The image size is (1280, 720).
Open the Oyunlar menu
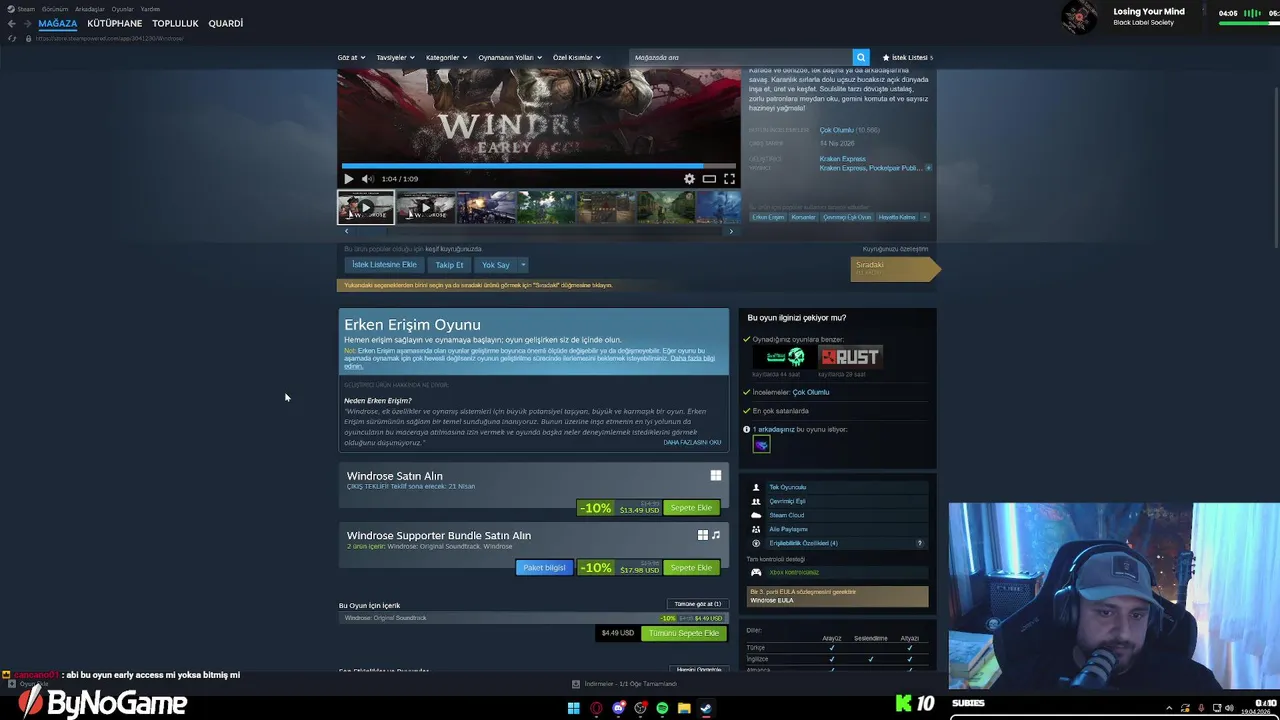pyautogui.click(x=122, y=9)
